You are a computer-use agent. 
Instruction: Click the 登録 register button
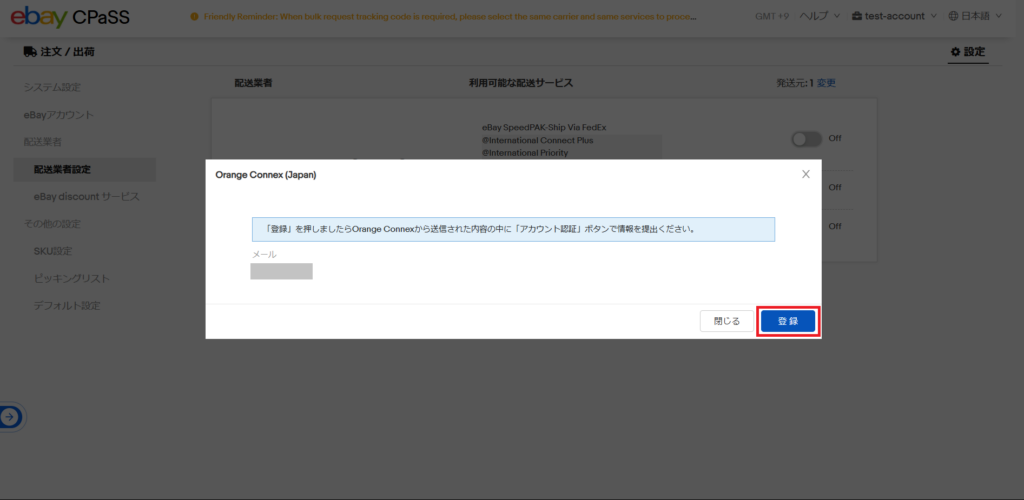[x=788, y=321]
